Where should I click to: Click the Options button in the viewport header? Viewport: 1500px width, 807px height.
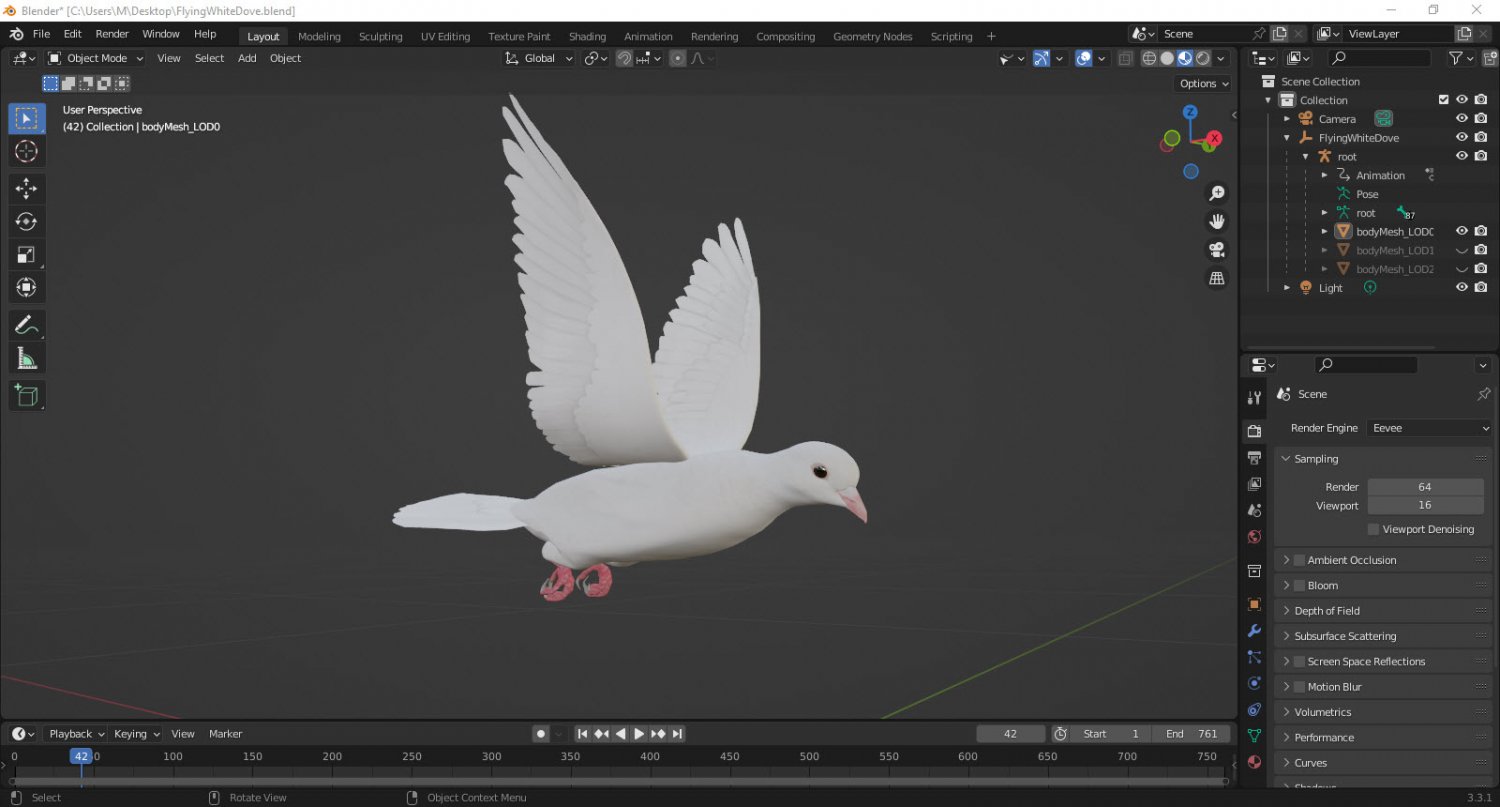click(x=1201, y=83)
